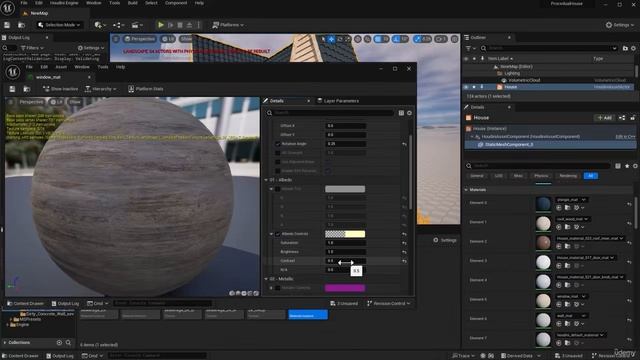Viewport: 640px width, 360px height.
Task: Toggle visibility of House in Outliner
Action: (466, 87)
